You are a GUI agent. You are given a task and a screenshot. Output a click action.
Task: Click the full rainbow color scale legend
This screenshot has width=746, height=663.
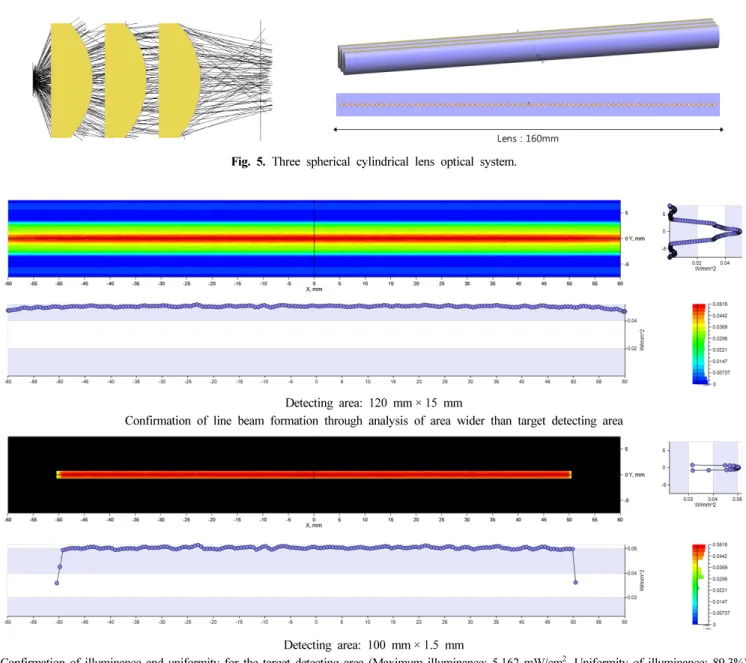pos(699,344)
